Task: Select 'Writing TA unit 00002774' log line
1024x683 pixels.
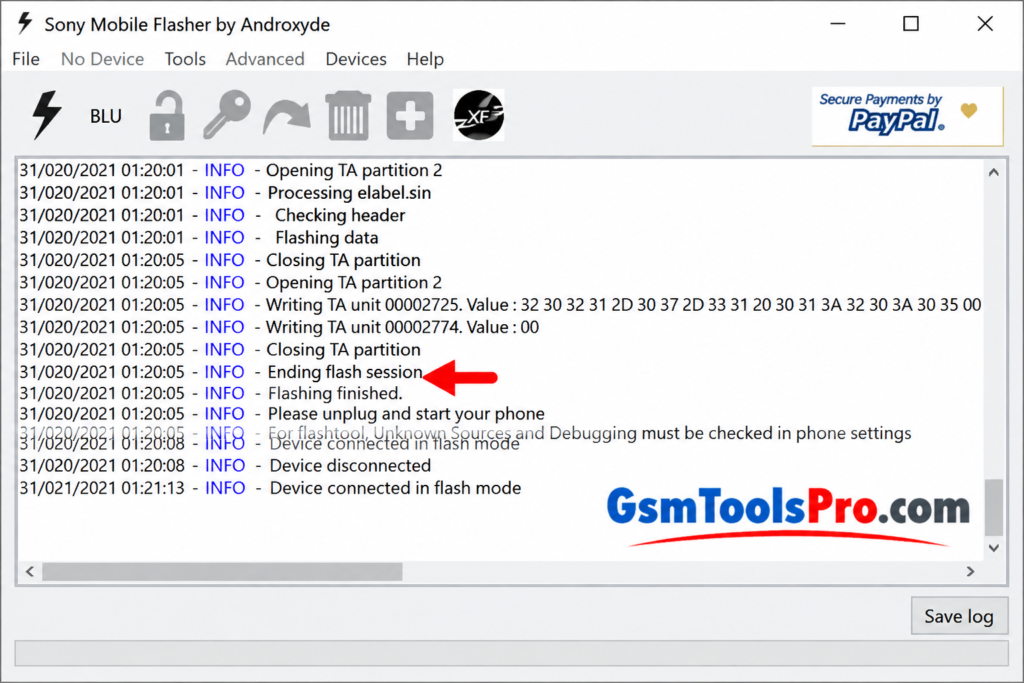Action: point(279,327)
